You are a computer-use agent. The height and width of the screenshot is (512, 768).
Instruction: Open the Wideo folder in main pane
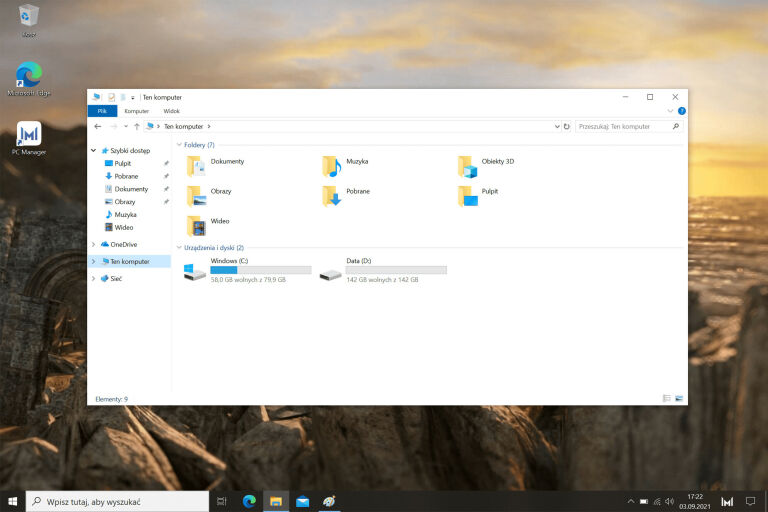208,226
